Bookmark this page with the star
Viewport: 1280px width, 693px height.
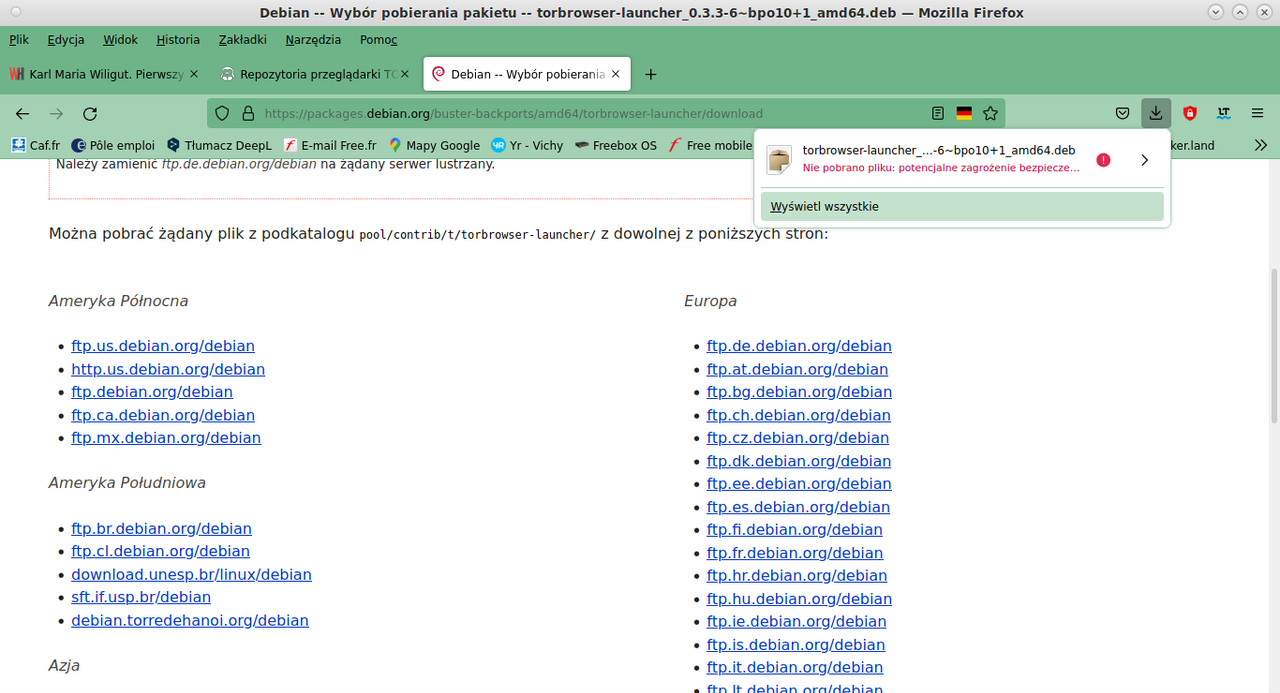991,114
